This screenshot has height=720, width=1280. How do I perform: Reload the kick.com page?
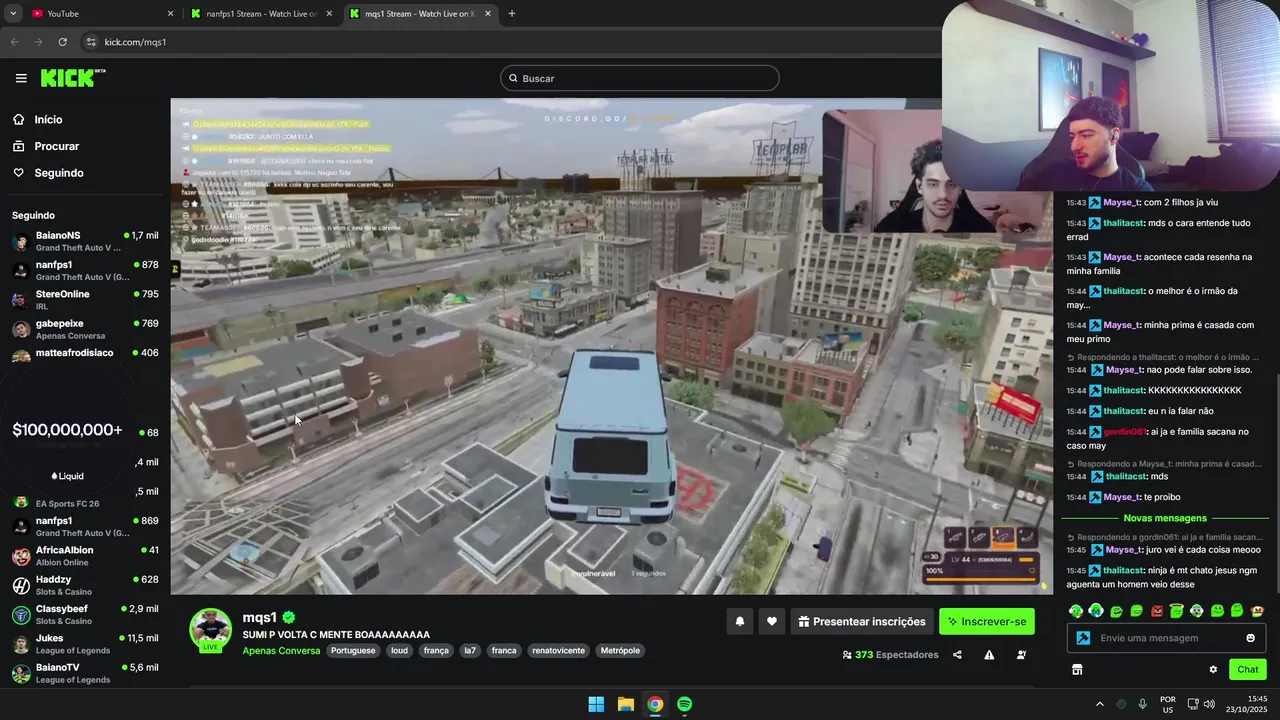[62, 42]
